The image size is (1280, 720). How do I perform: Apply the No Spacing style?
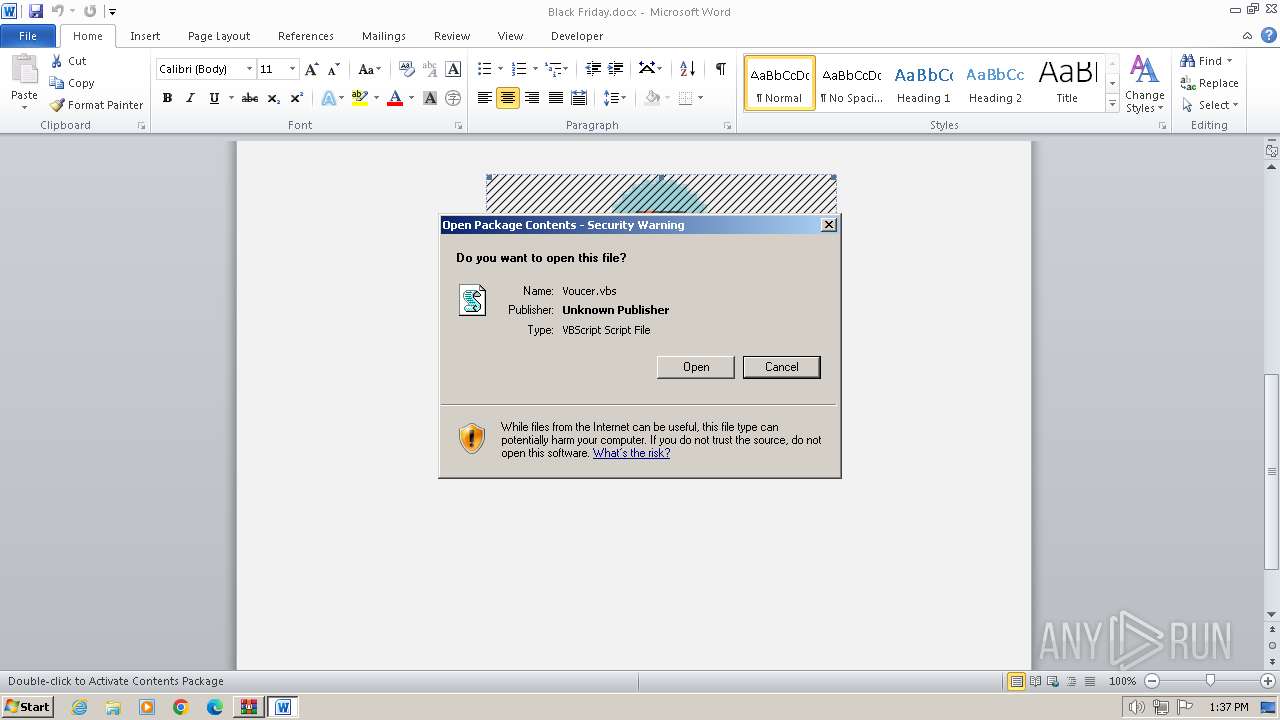[x=851, y=83]
